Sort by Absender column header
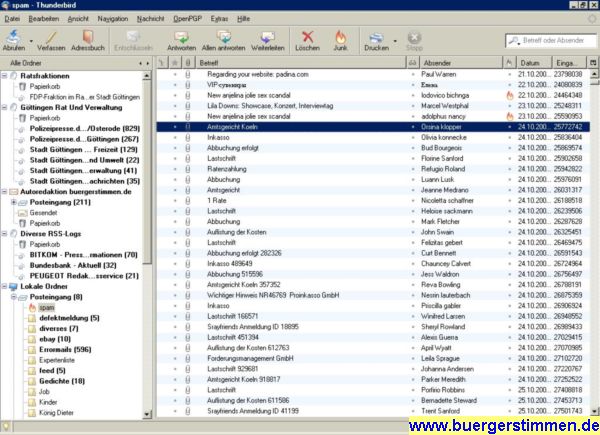The width and height of the screenshot is (600, 435). pyautogui.click(x=461, y=63)
